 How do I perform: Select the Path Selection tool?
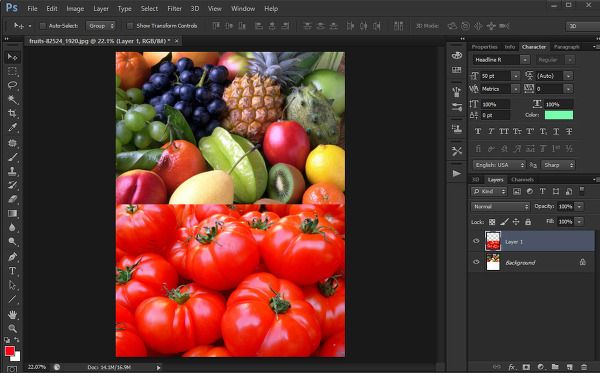click(x=12, y=285)
